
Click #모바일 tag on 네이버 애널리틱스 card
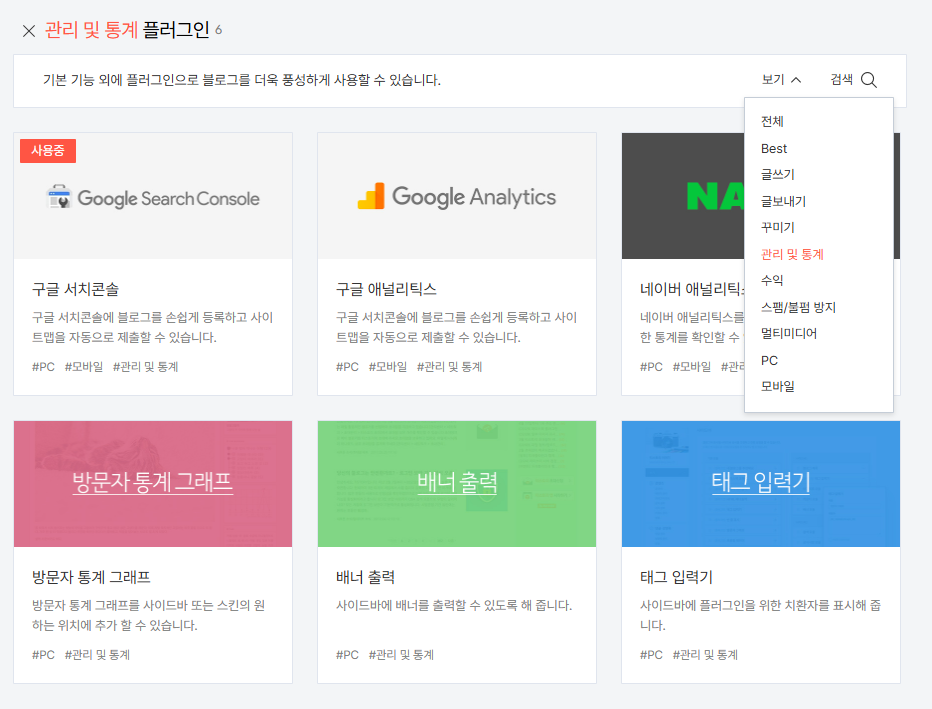pos(692,367)
